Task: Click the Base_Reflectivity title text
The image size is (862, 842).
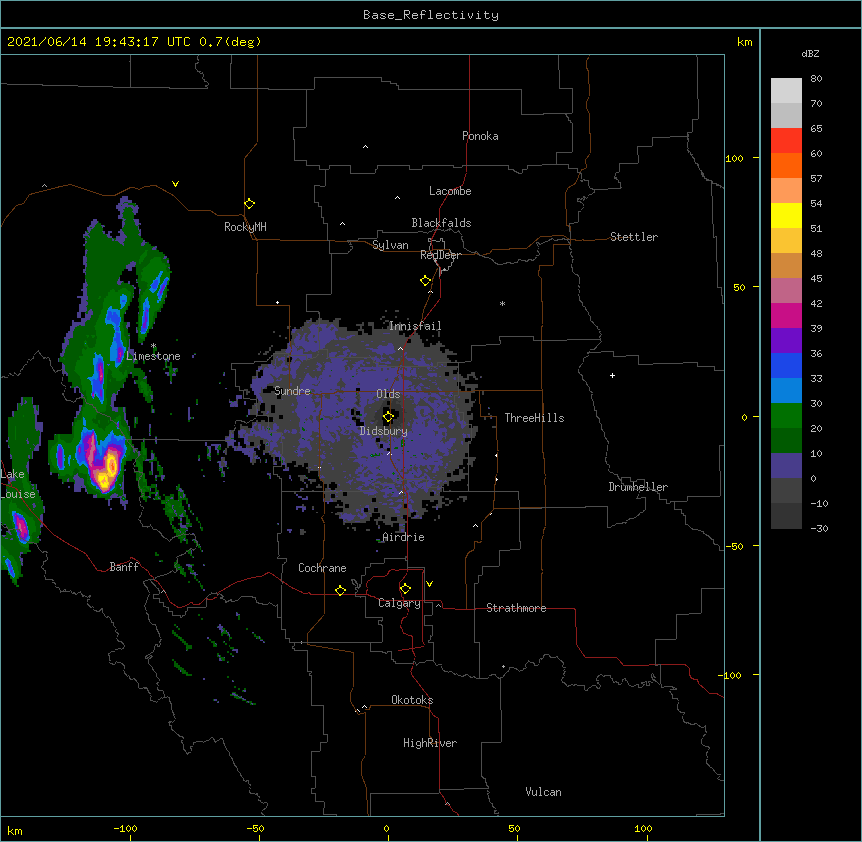Action: (431, 15)
